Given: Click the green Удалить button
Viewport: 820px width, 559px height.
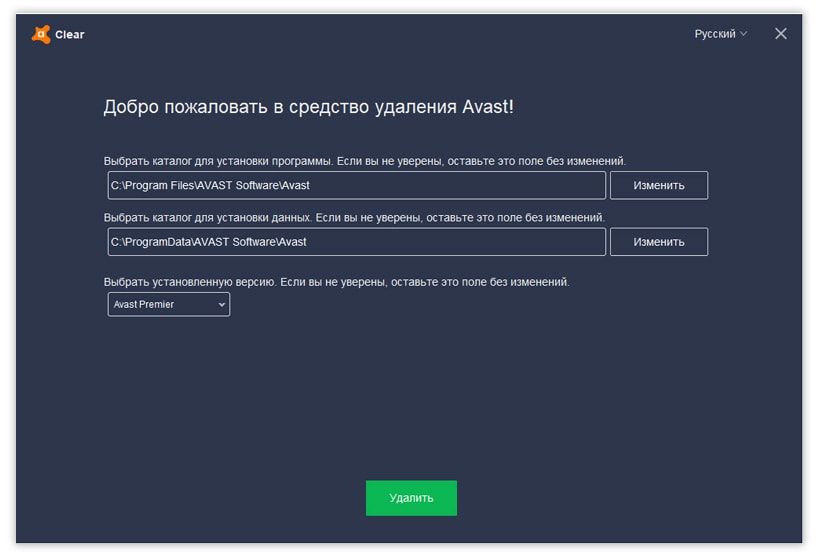Looking at the screenshot, I should click(411, 498).
